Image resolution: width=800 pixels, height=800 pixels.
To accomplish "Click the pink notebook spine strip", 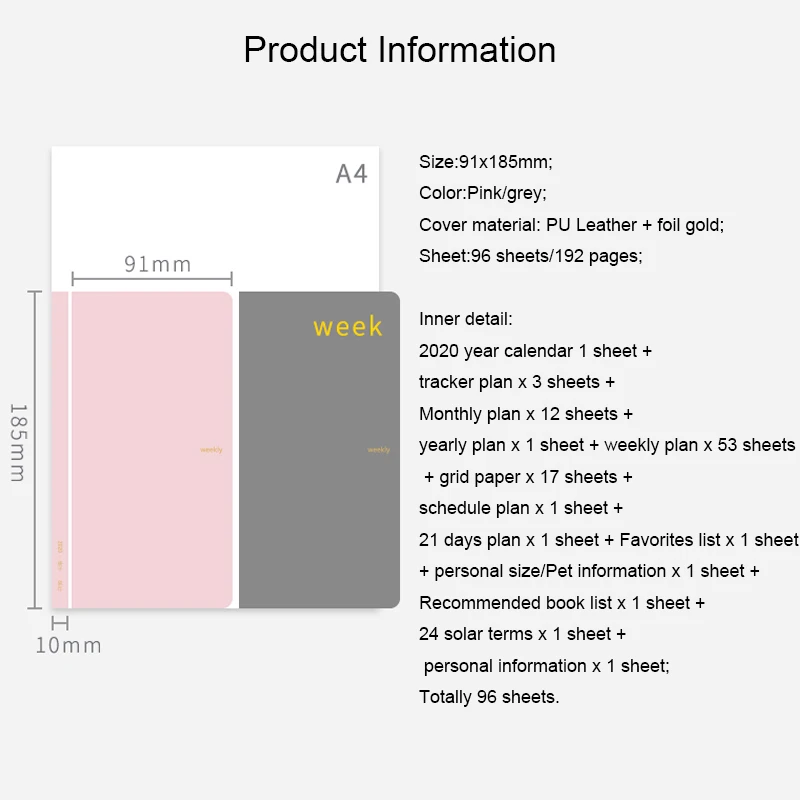I will coord(60,449).
